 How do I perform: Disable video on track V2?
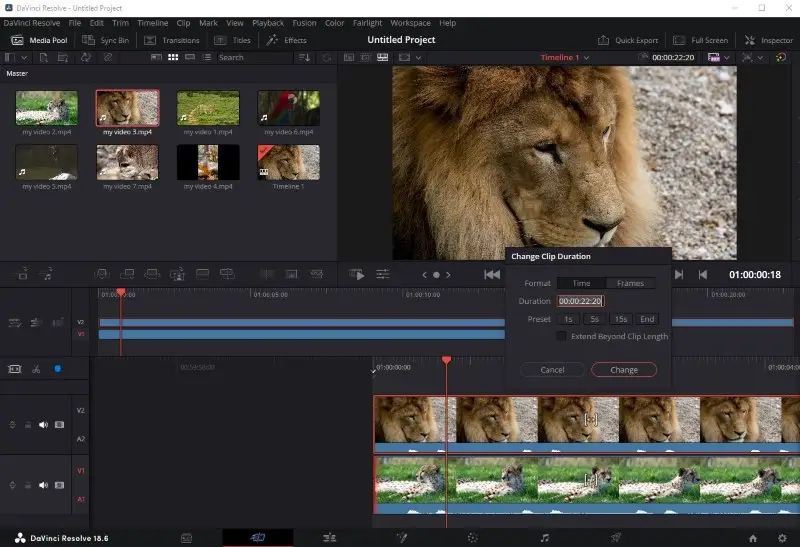pos(60,425)
